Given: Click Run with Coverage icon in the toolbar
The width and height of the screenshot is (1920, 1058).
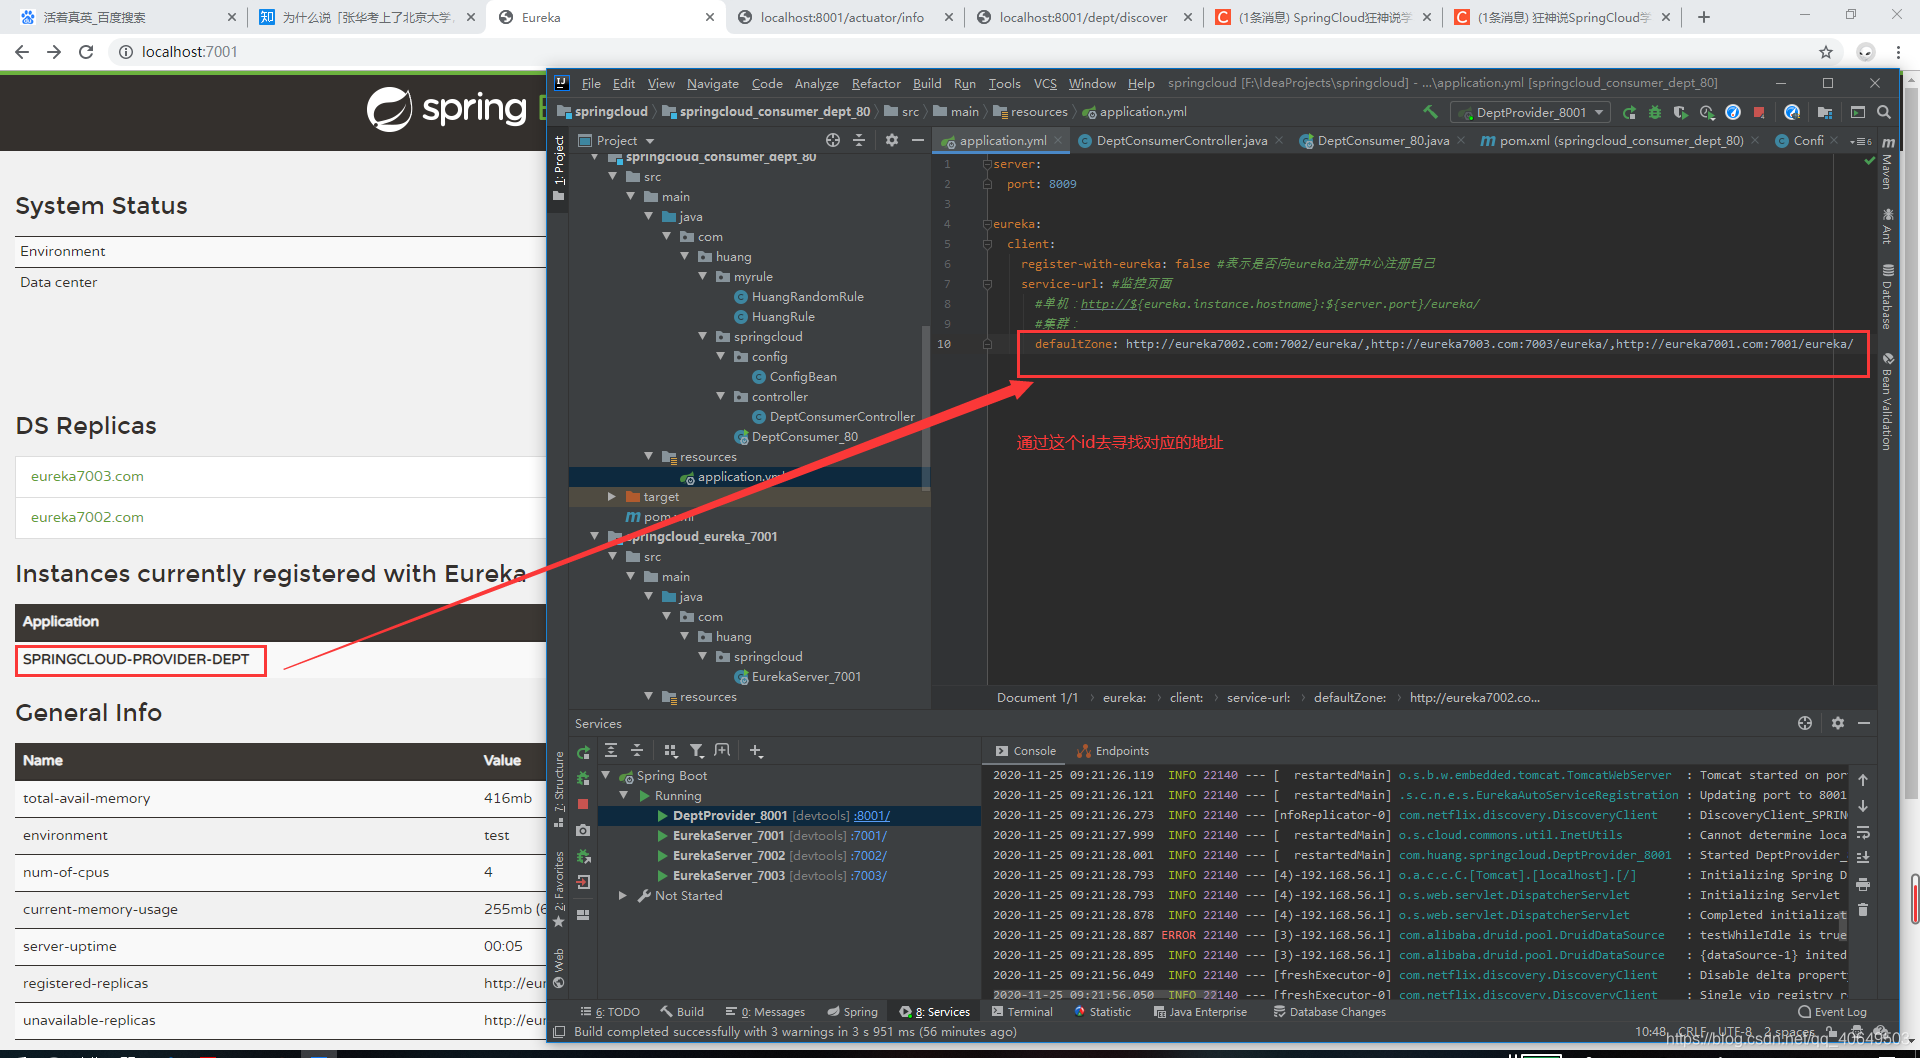Looking at the screenshot, I should pyautogui.click(x=1681, y=112).
